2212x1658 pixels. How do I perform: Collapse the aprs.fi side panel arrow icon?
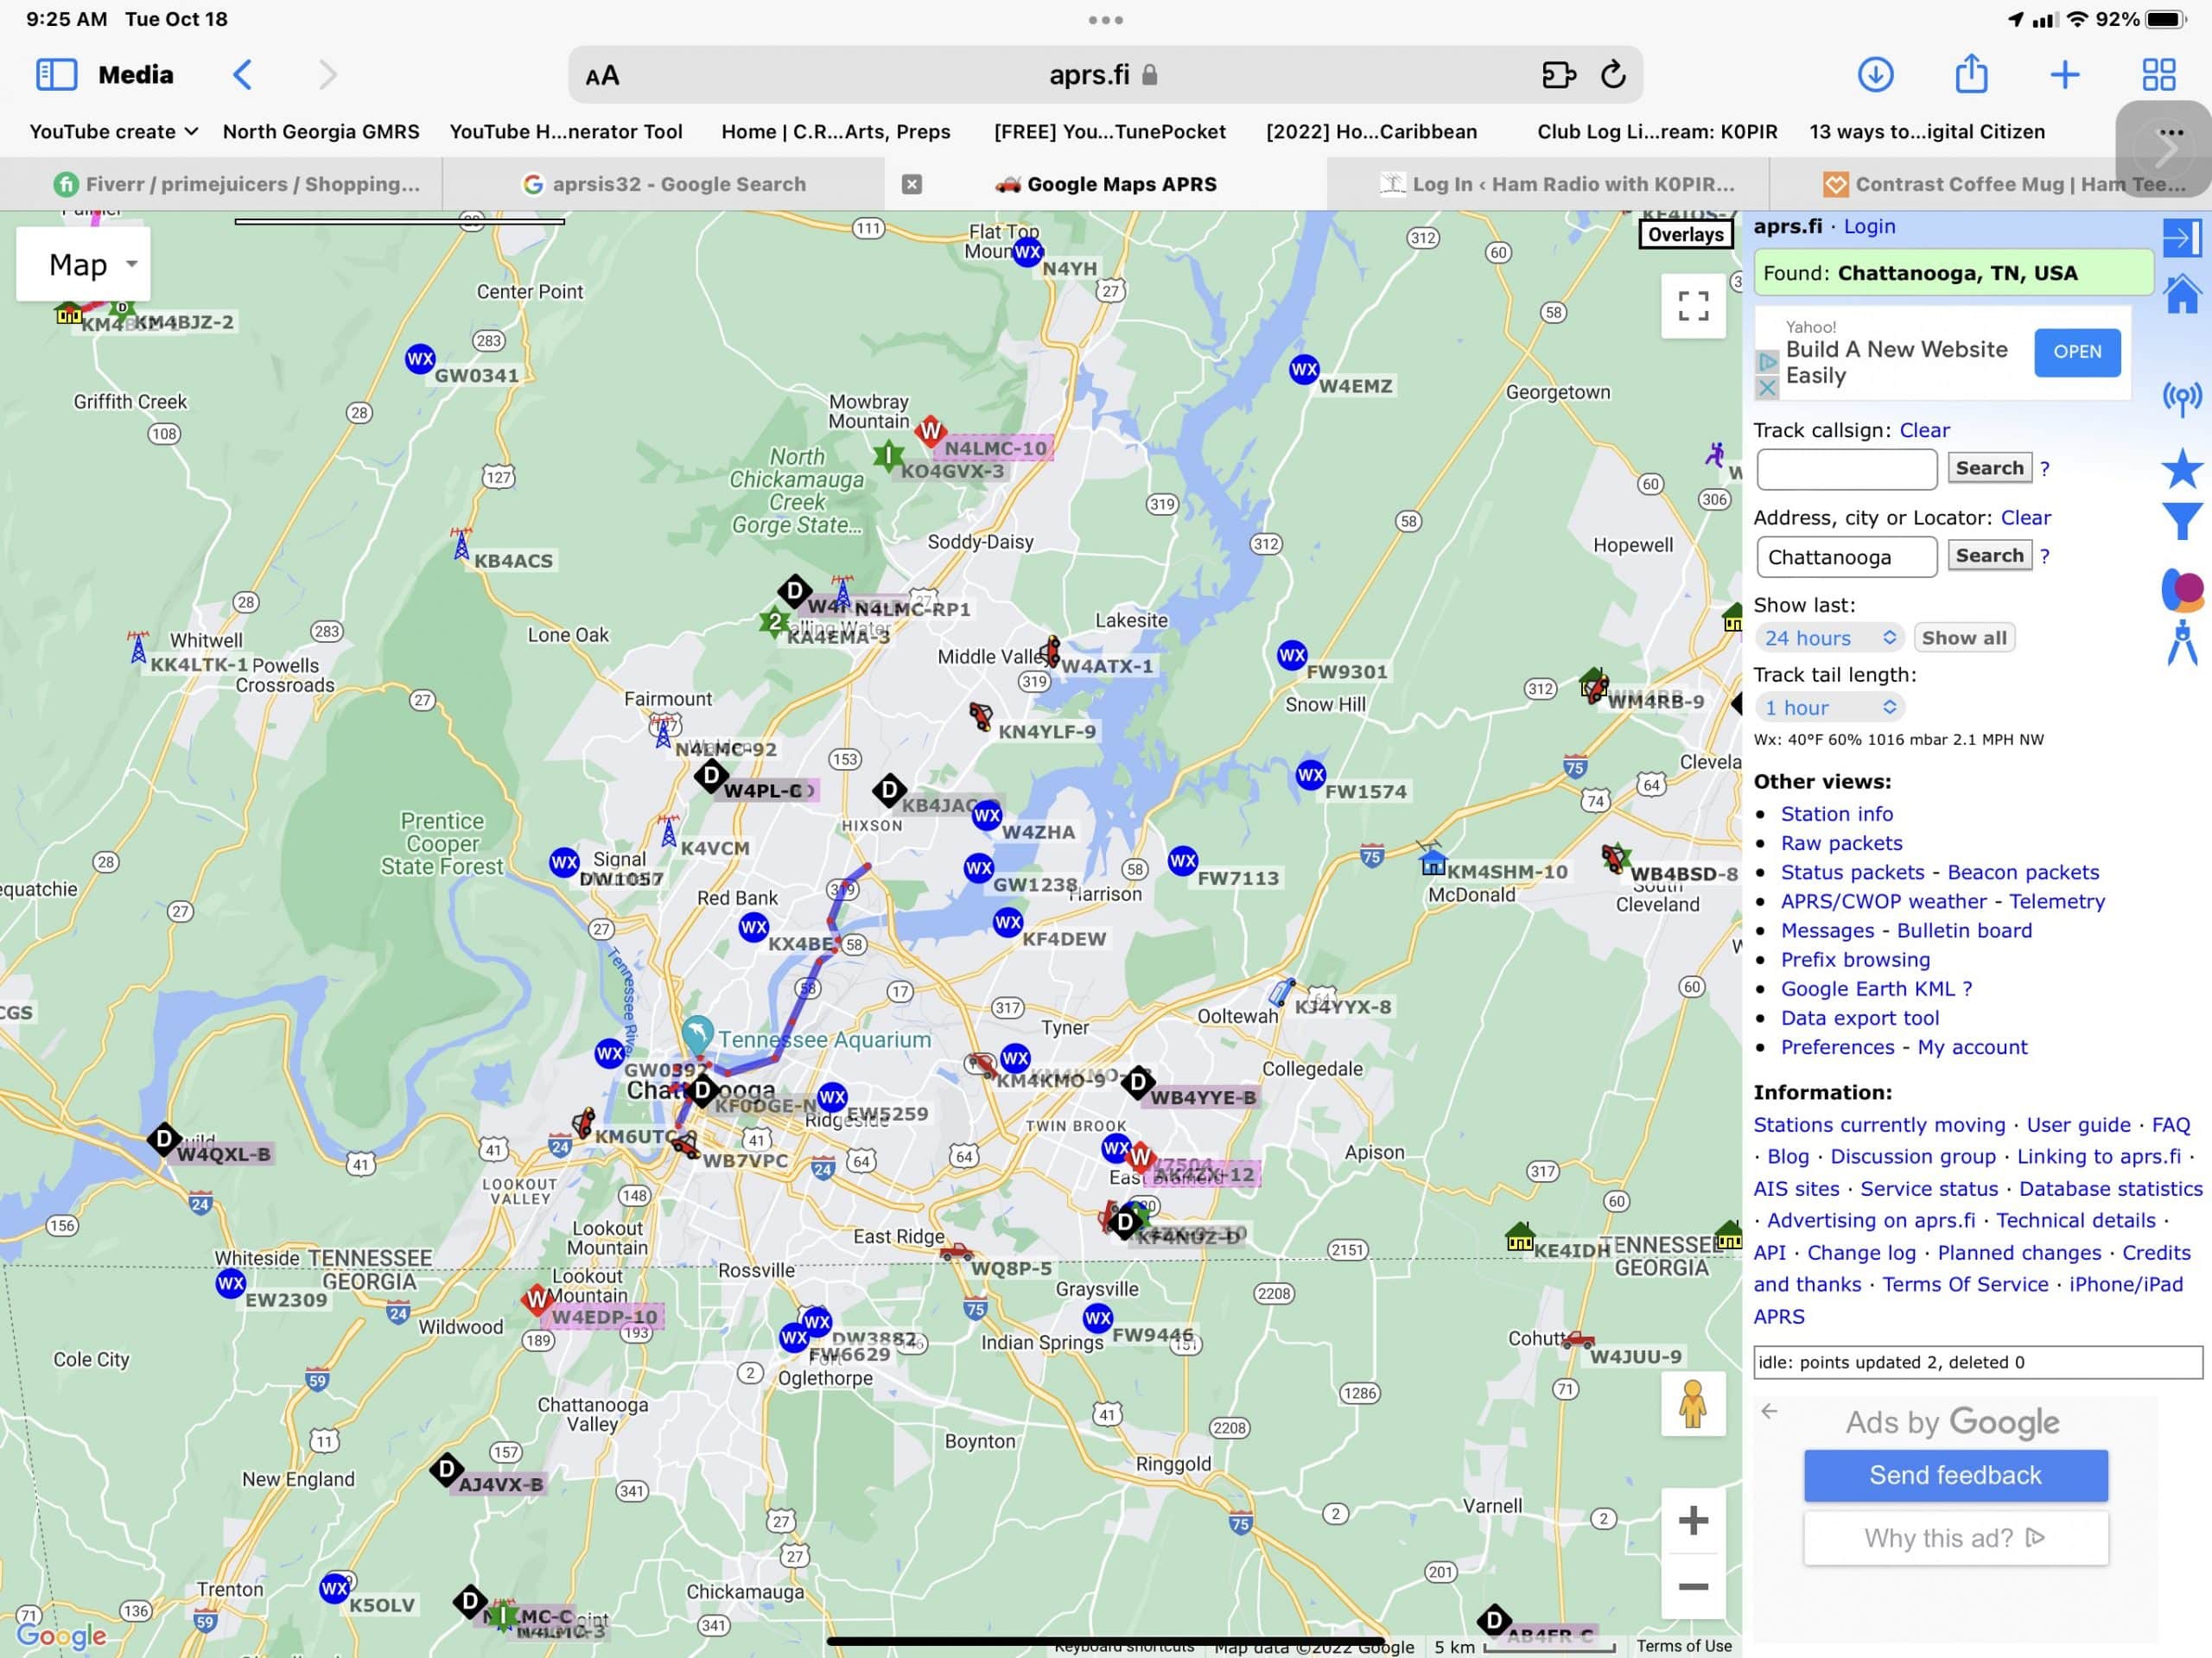click(x=2181, y=238)
